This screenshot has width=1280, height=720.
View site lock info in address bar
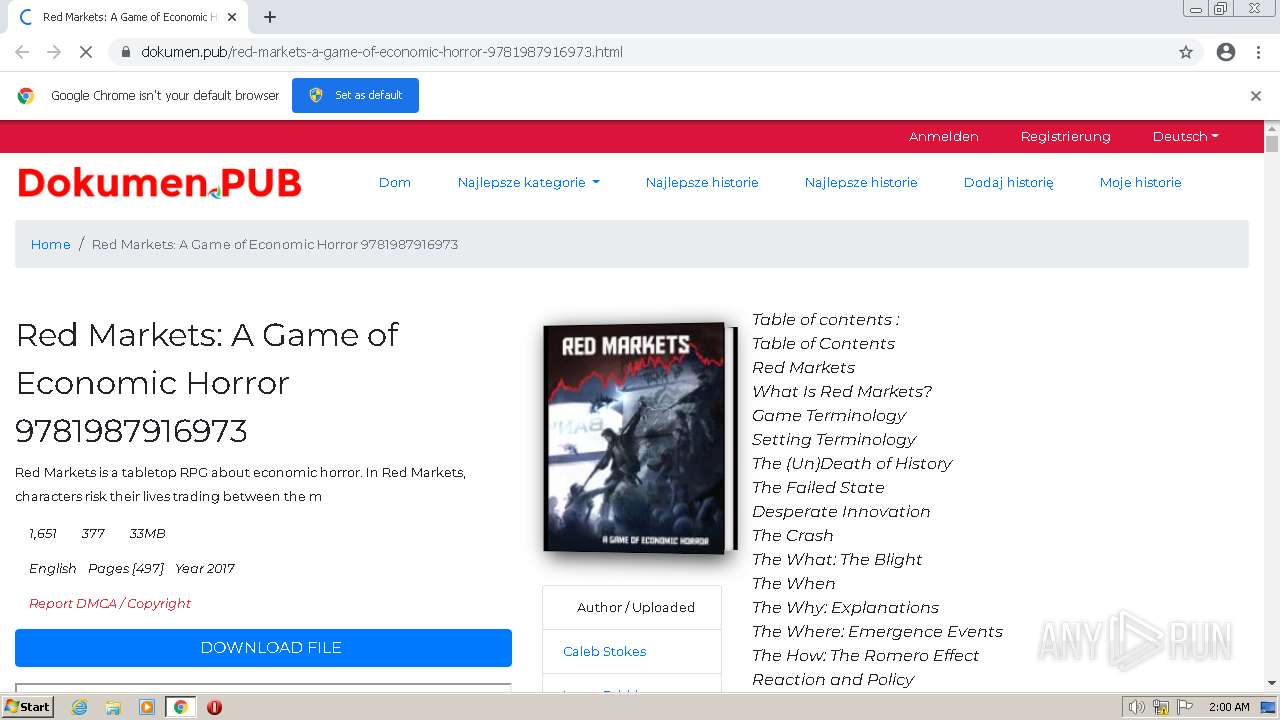[126, 52]
